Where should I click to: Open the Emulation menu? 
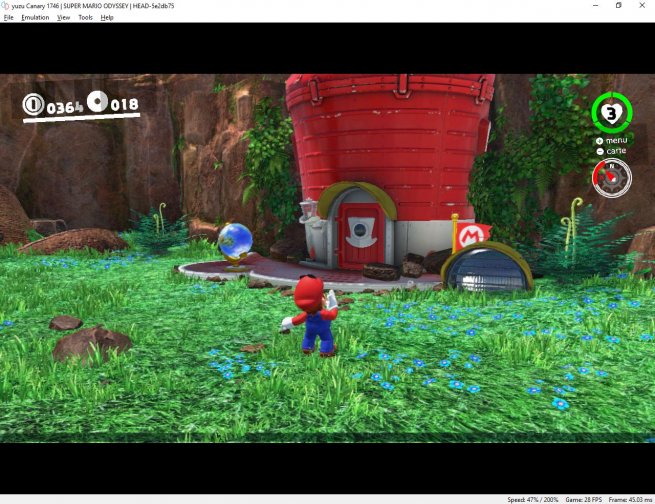pos(35,18)
